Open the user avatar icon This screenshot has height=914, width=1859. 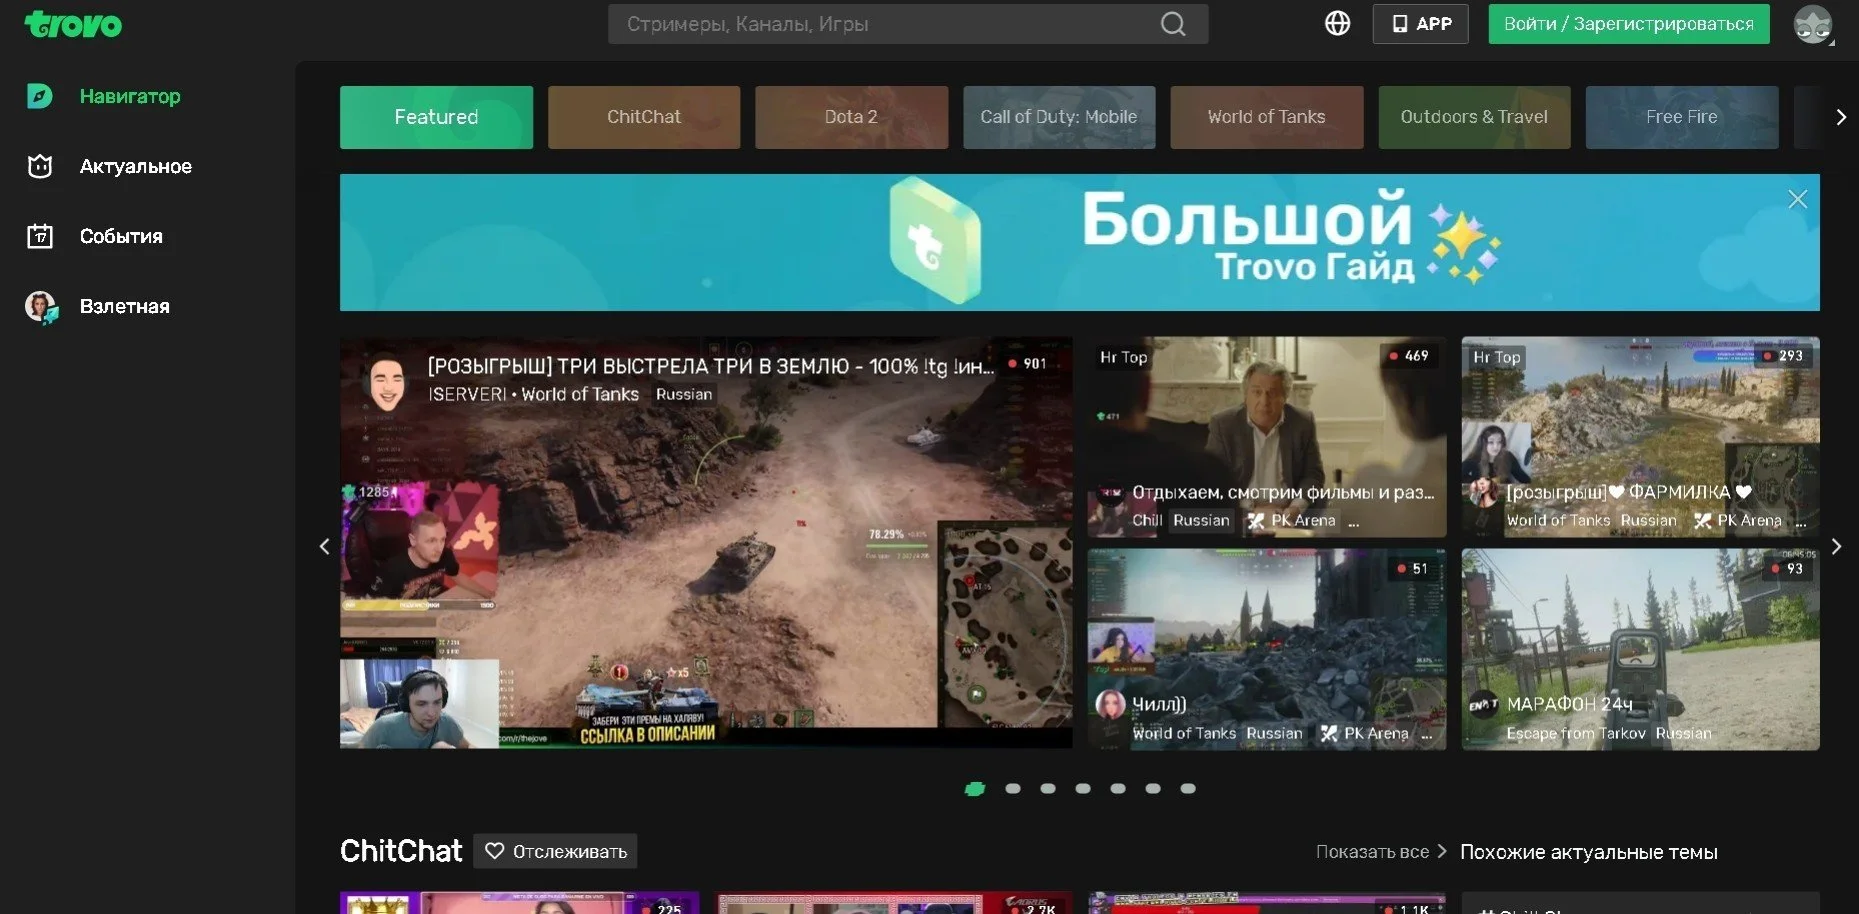coord(1812,24)
